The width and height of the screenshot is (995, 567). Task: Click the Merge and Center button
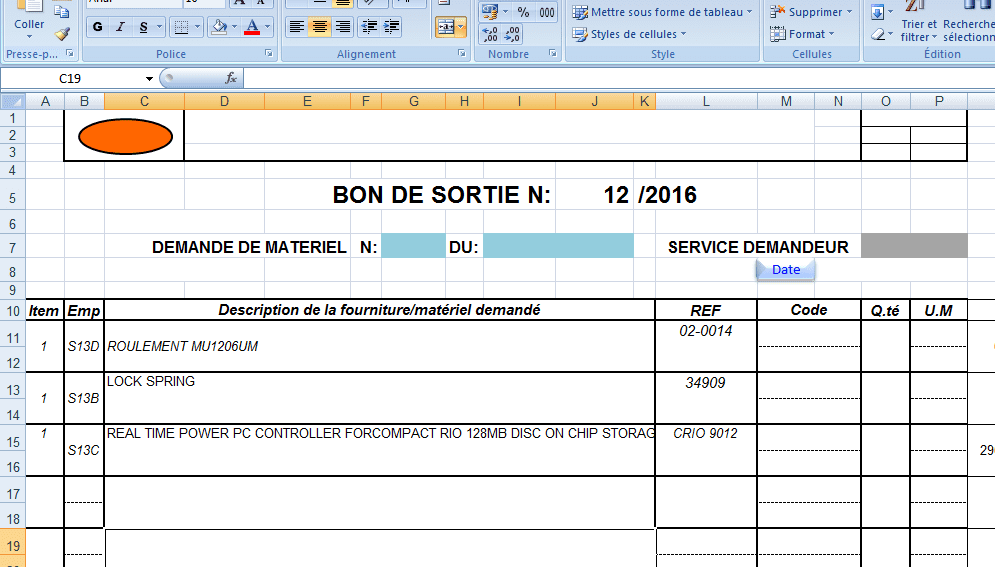coord(445,27)
